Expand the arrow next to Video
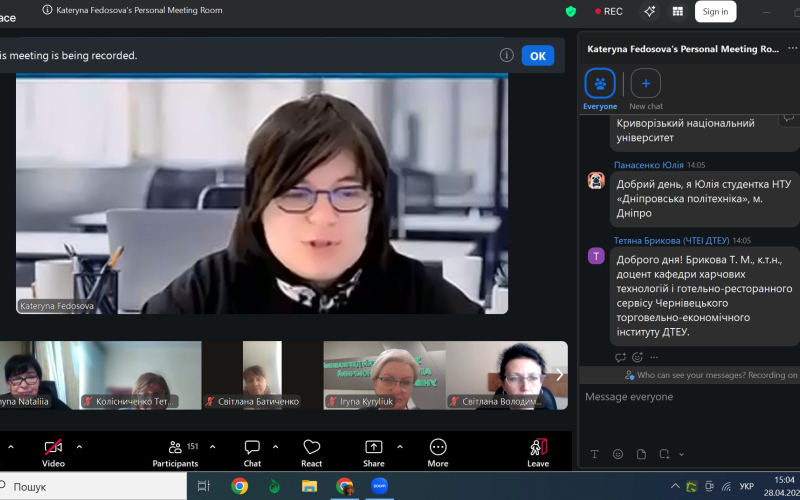The width and height of the screenshot is (800, 500). (x=80, y=446)
